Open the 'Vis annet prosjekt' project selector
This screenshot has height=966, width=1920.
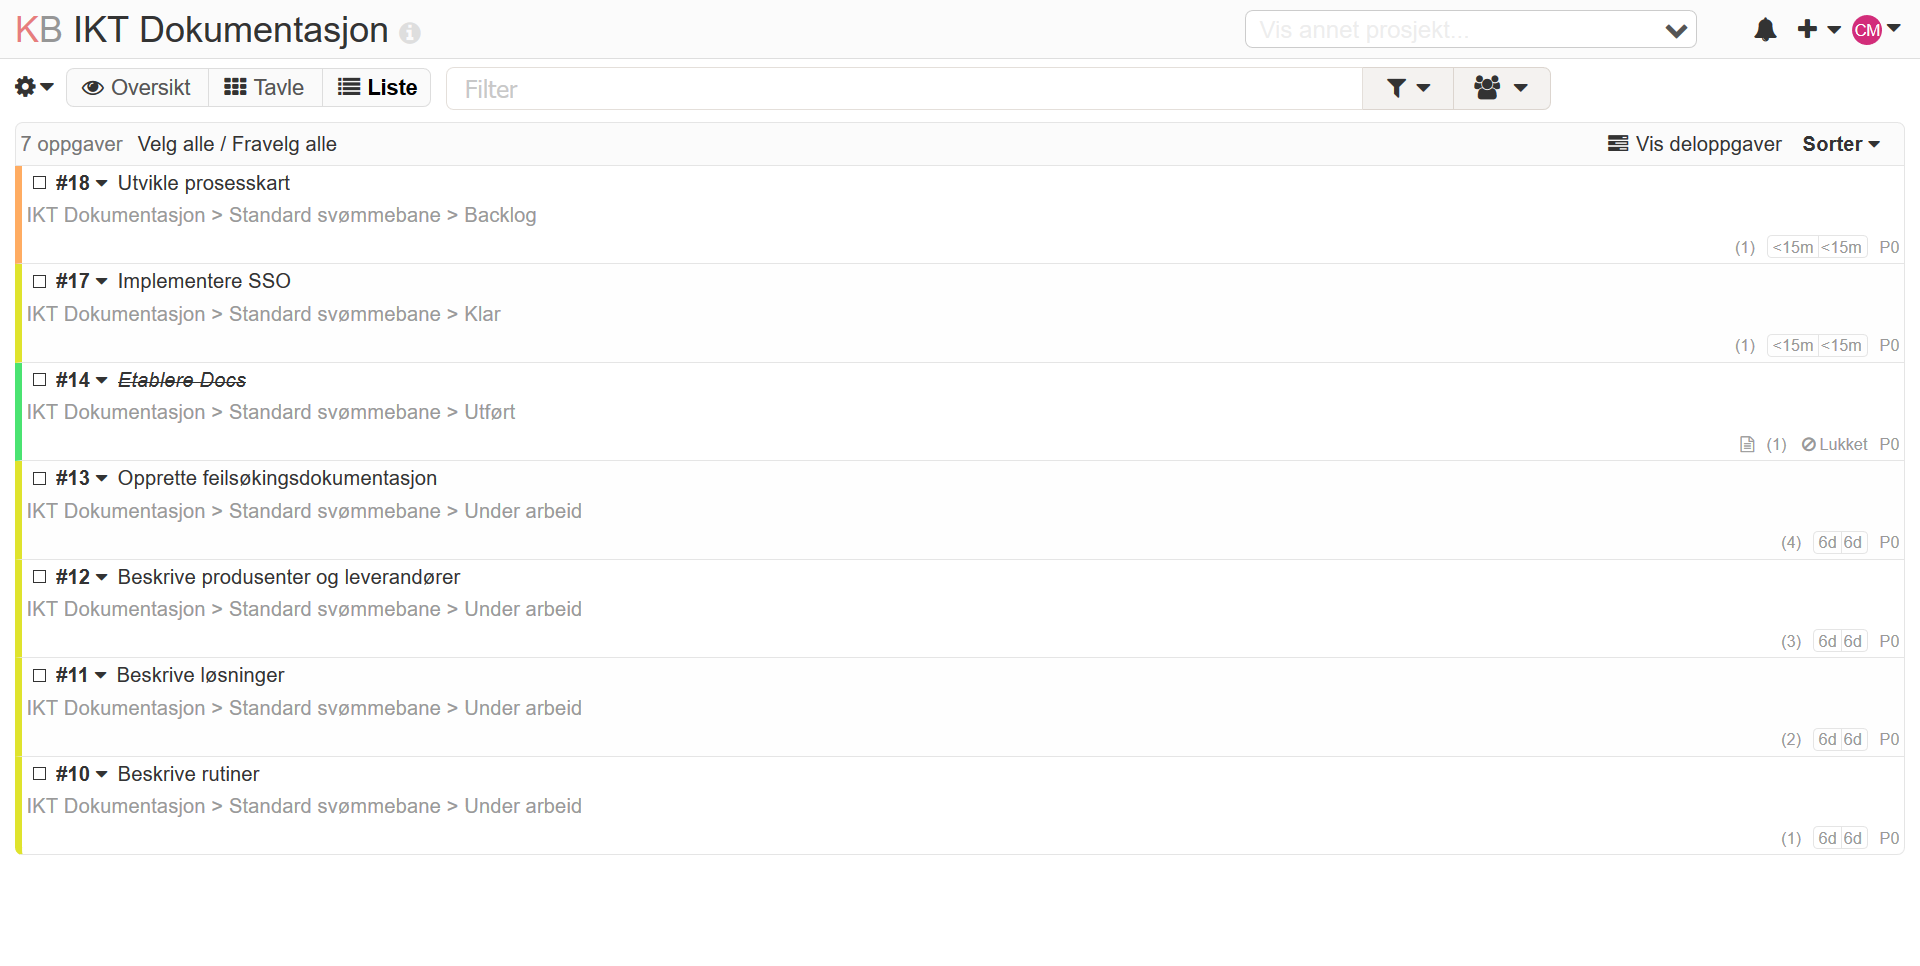tap(1470, 30)
